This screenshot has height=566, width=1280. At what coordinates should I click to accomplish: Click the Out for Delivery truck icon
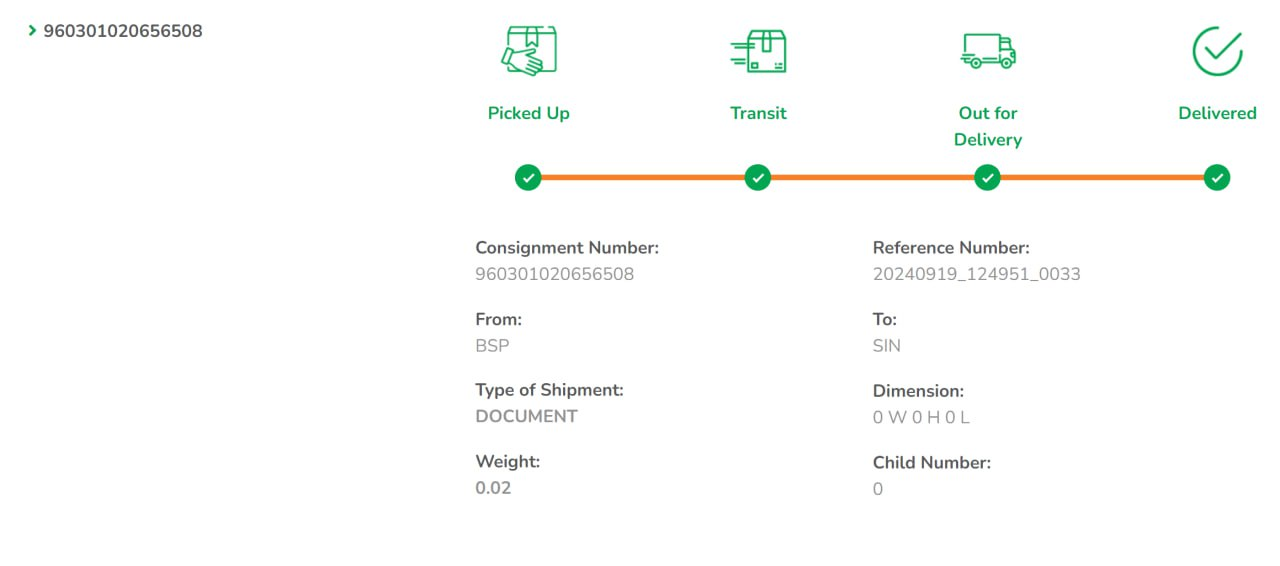[987, 50]
